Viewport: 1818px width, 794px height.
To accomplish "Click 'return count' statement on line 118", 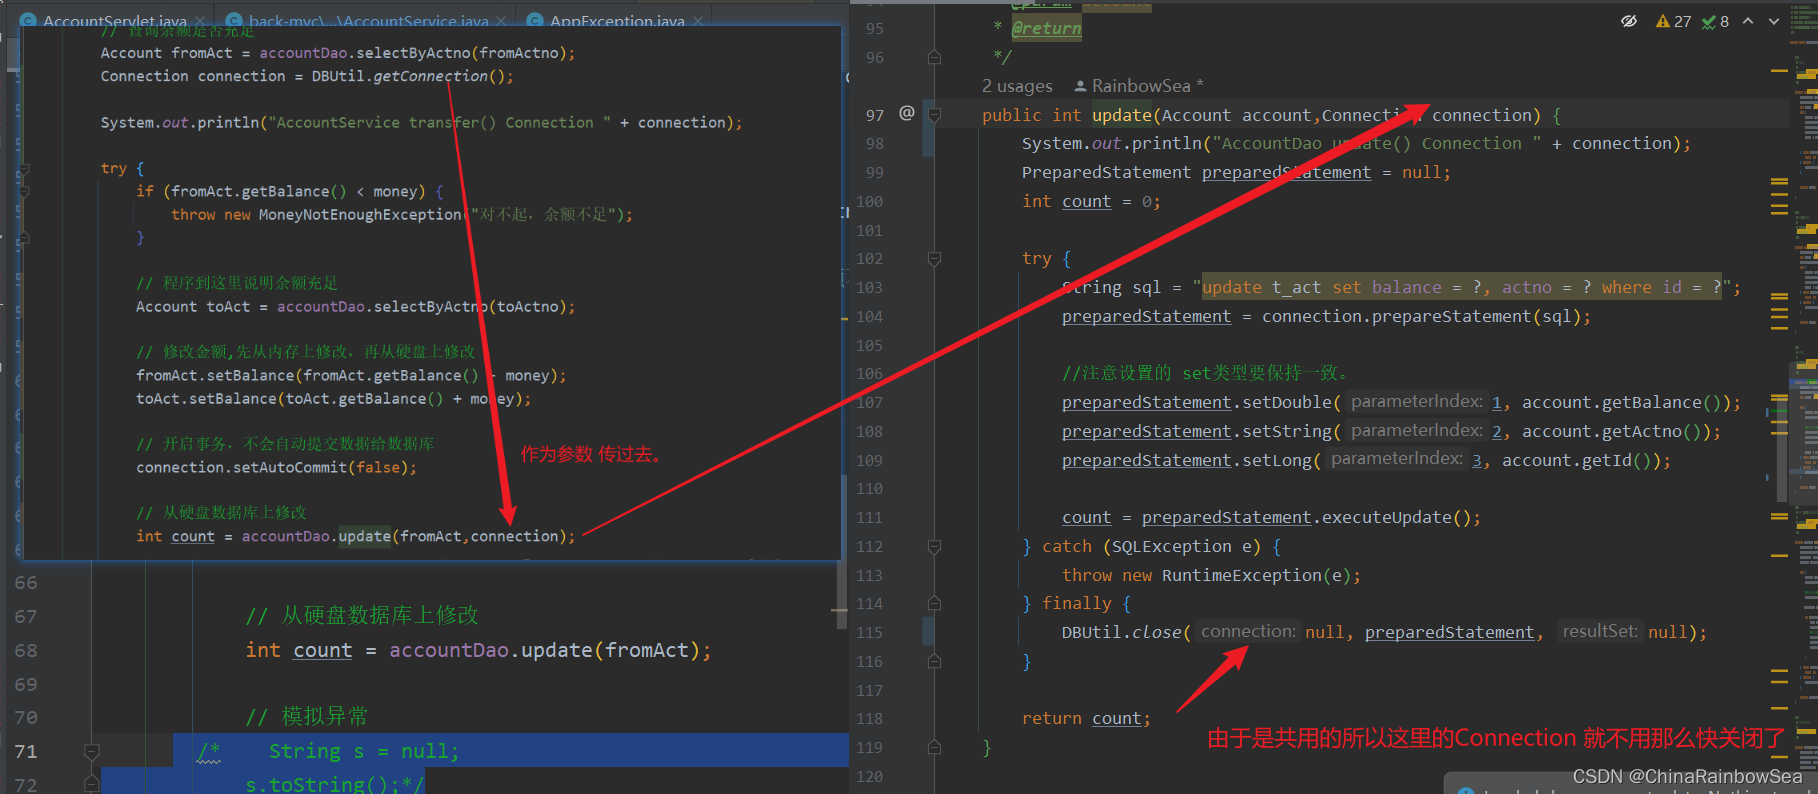I will 1086,719.
